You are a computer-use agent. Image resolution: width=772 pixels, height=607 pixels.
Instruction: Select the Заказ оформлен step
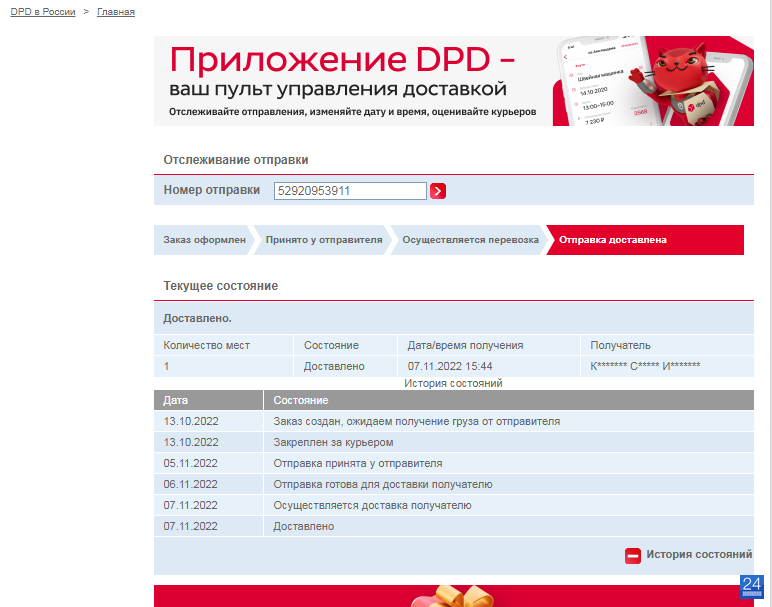pyautogui.click(x=204, y=240)
